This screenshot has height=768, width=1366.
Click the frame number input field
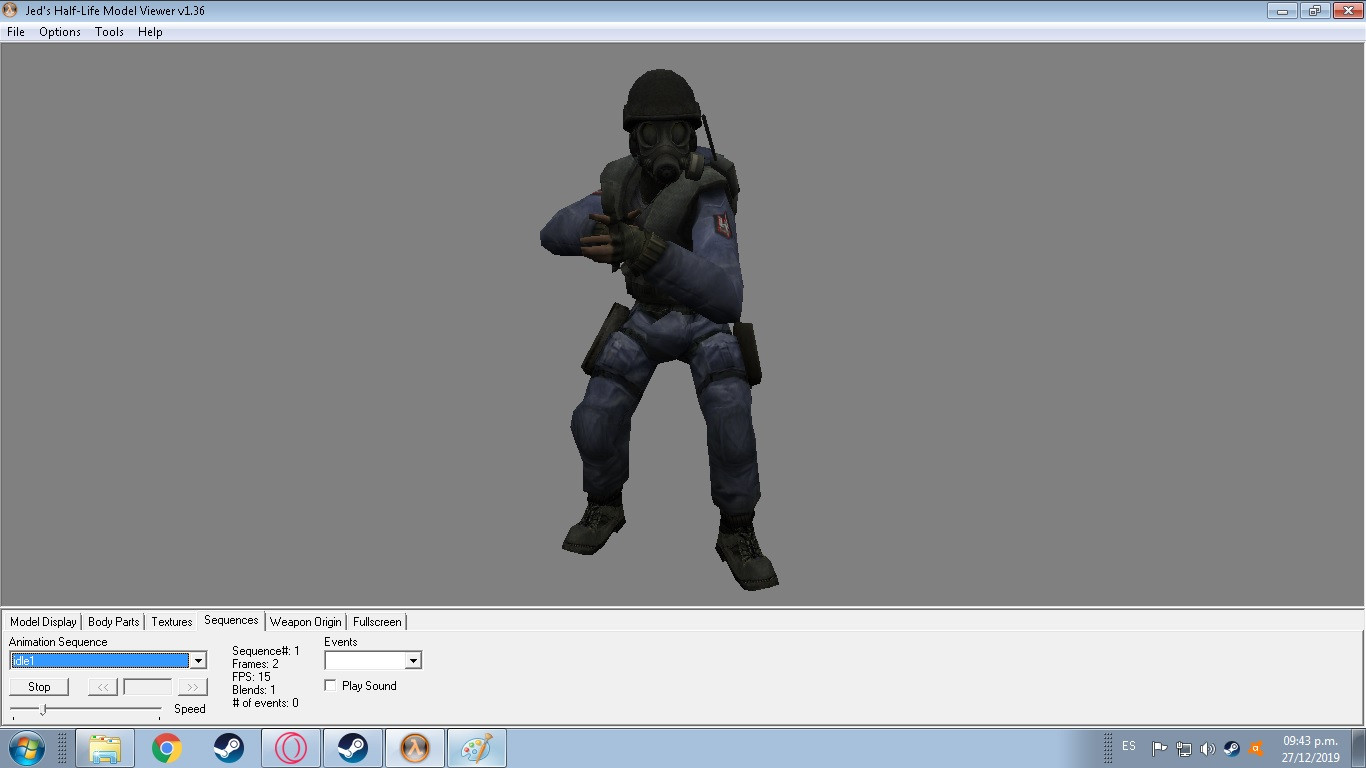147,687
